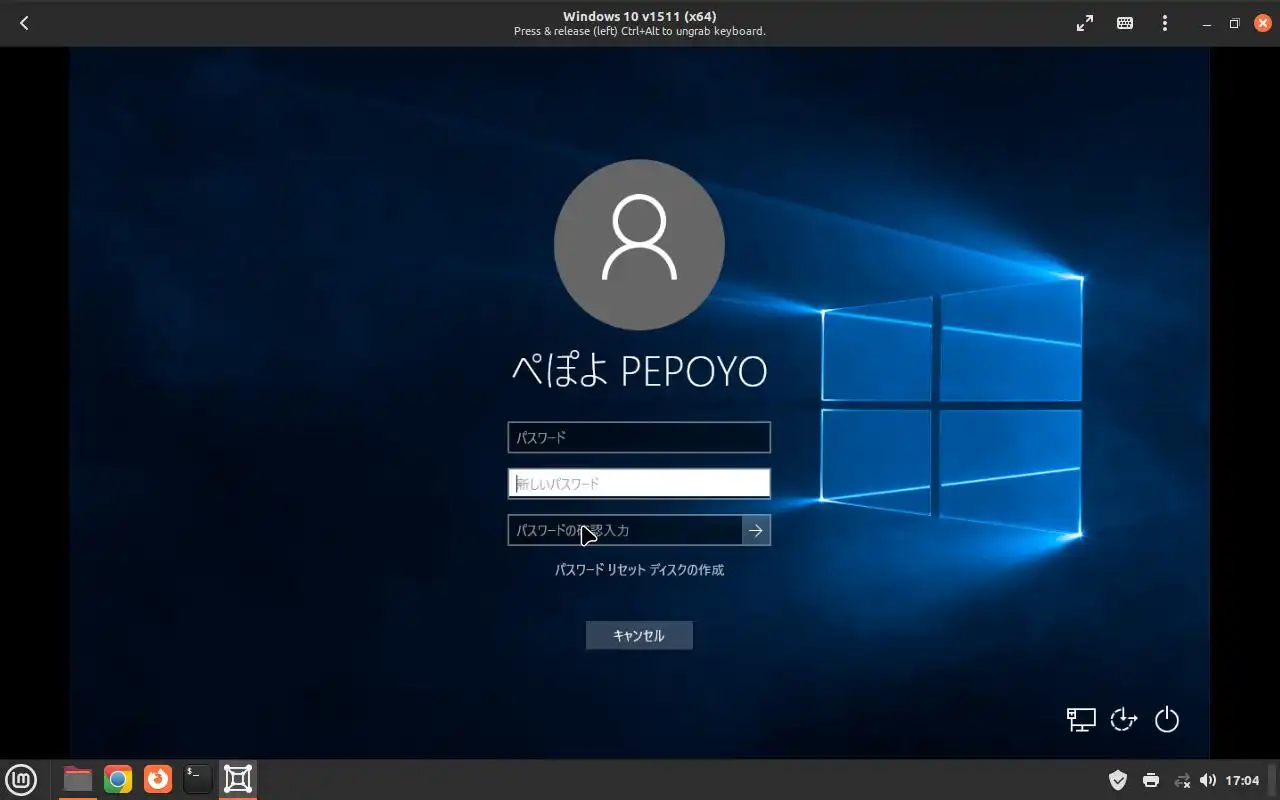Click the user avatar picture
Screen dimensions: 1280x800
pyautogui.click(x=639, y=244)
